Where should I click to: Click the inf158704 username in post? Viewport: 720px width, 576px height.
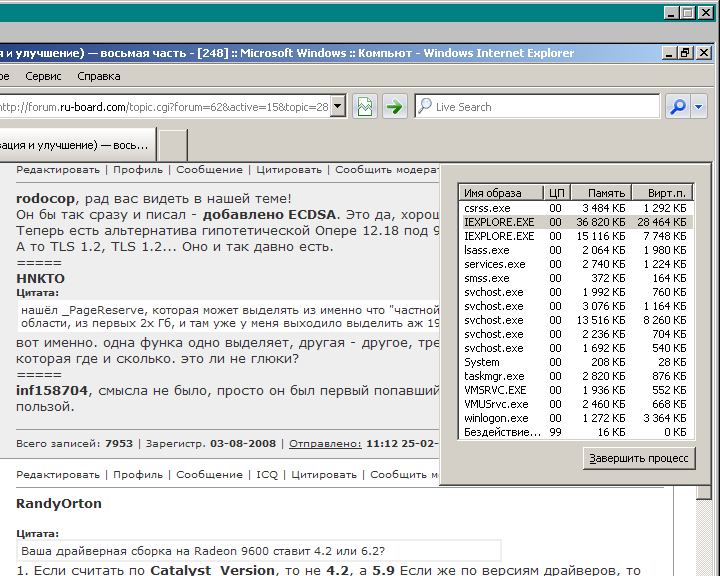point(52,390)
